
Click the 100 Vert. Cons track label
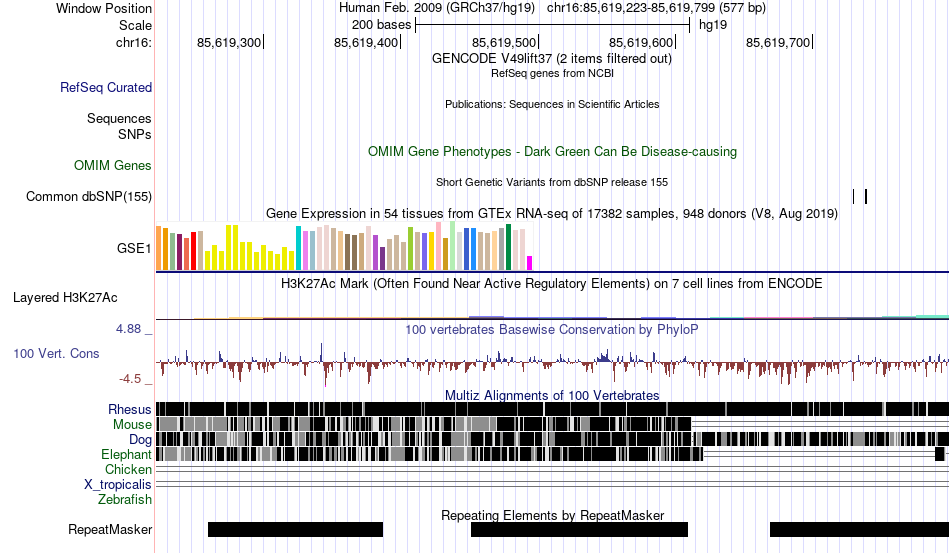[x=56, y=353]
